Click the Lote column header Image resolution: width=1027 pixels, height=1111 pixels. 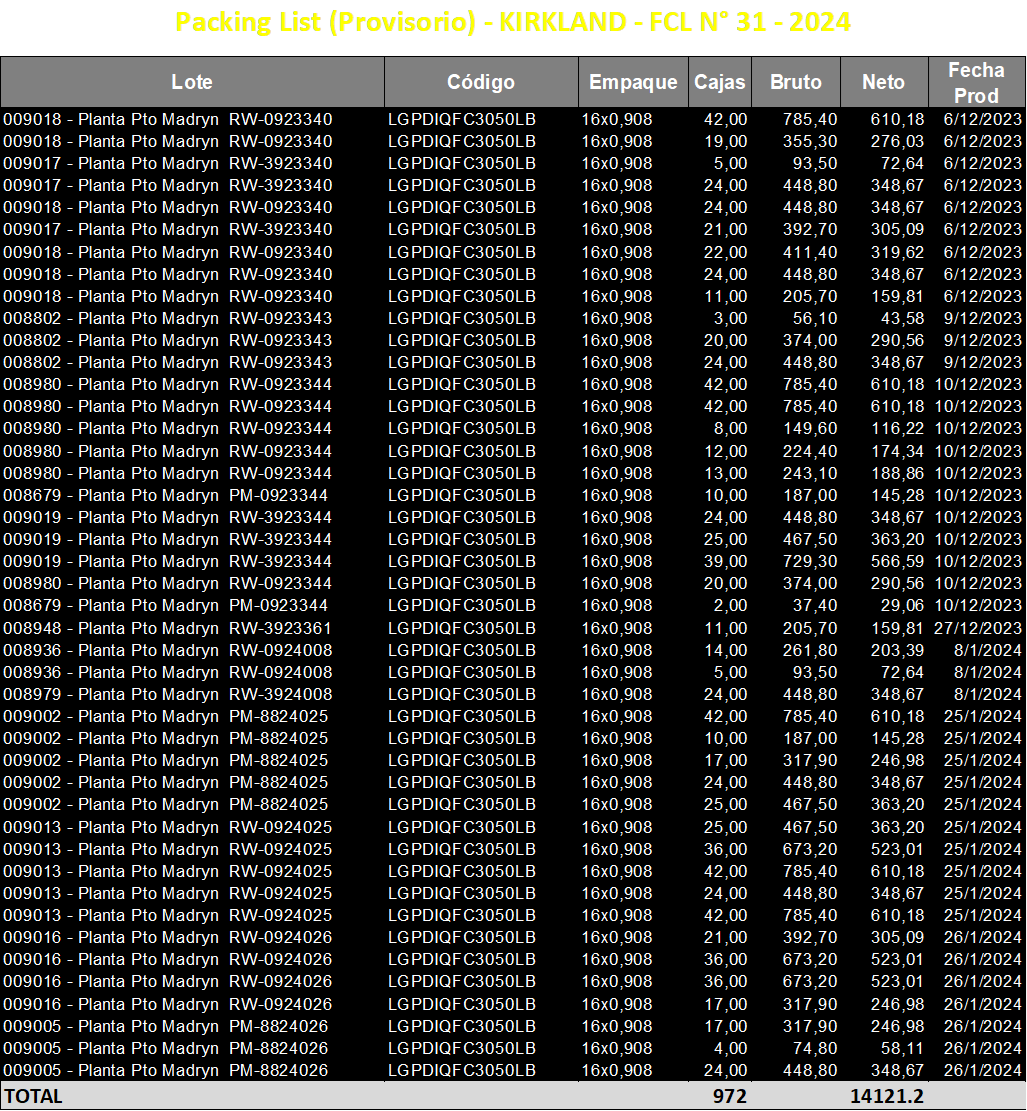point(192,82)
